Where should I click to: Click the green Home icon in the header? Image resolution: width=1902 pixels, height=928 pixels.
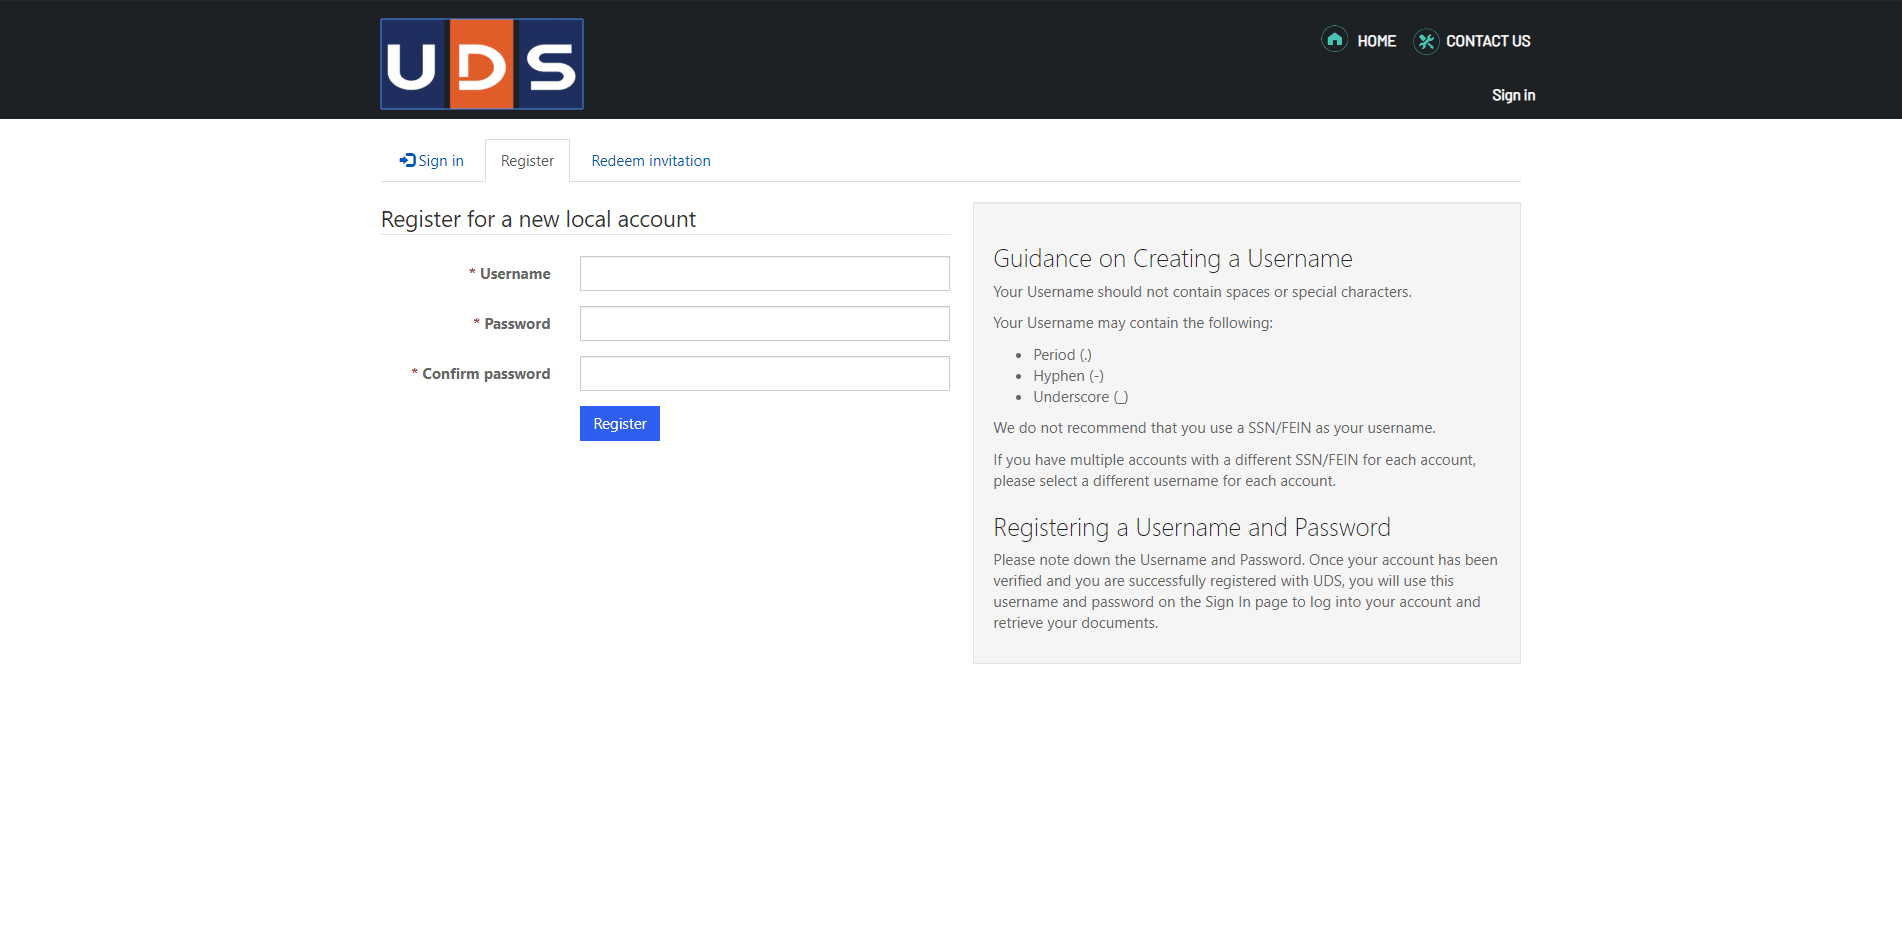point(1334,40)
